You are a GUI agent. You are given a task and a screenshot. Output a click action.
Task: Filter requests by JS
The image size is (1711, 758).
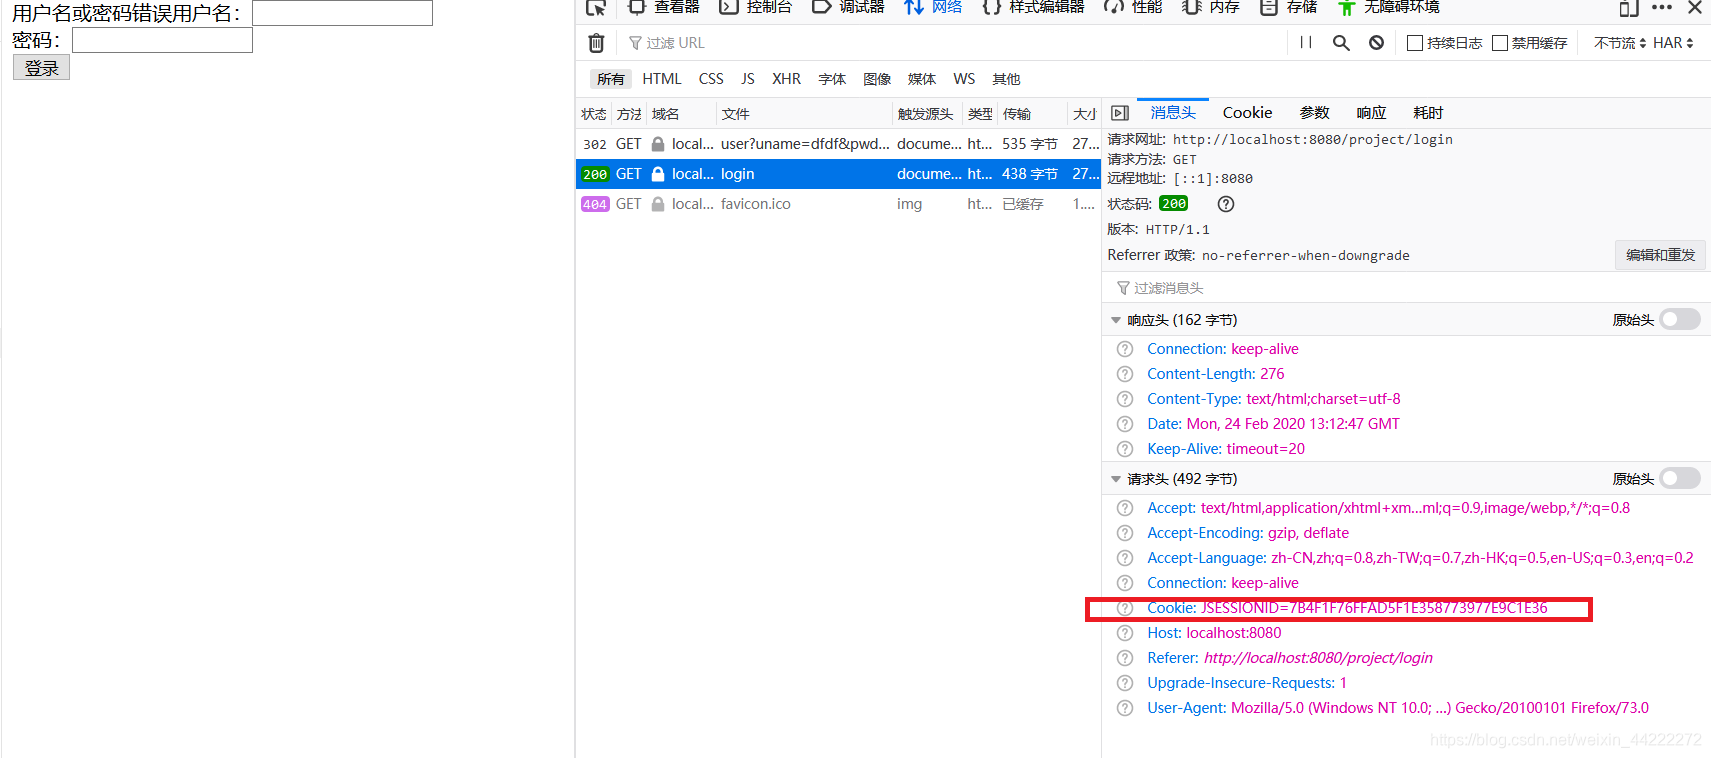pos(748,79)
